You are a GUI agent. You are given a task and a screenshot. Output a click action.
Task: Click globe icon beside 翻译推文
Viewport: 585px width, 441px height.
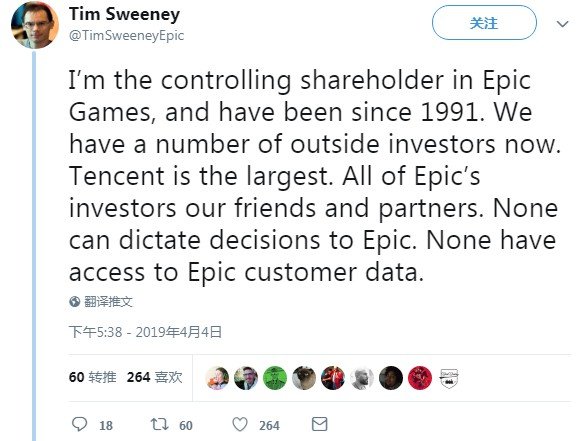pos(75,301)
